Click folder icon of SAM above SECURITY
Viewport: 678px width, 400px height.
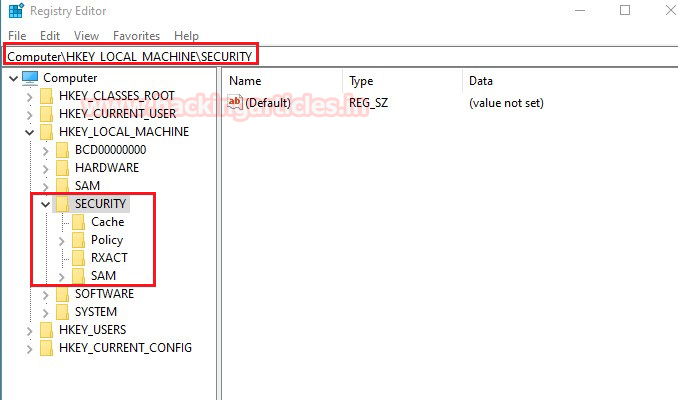[62, 186]
